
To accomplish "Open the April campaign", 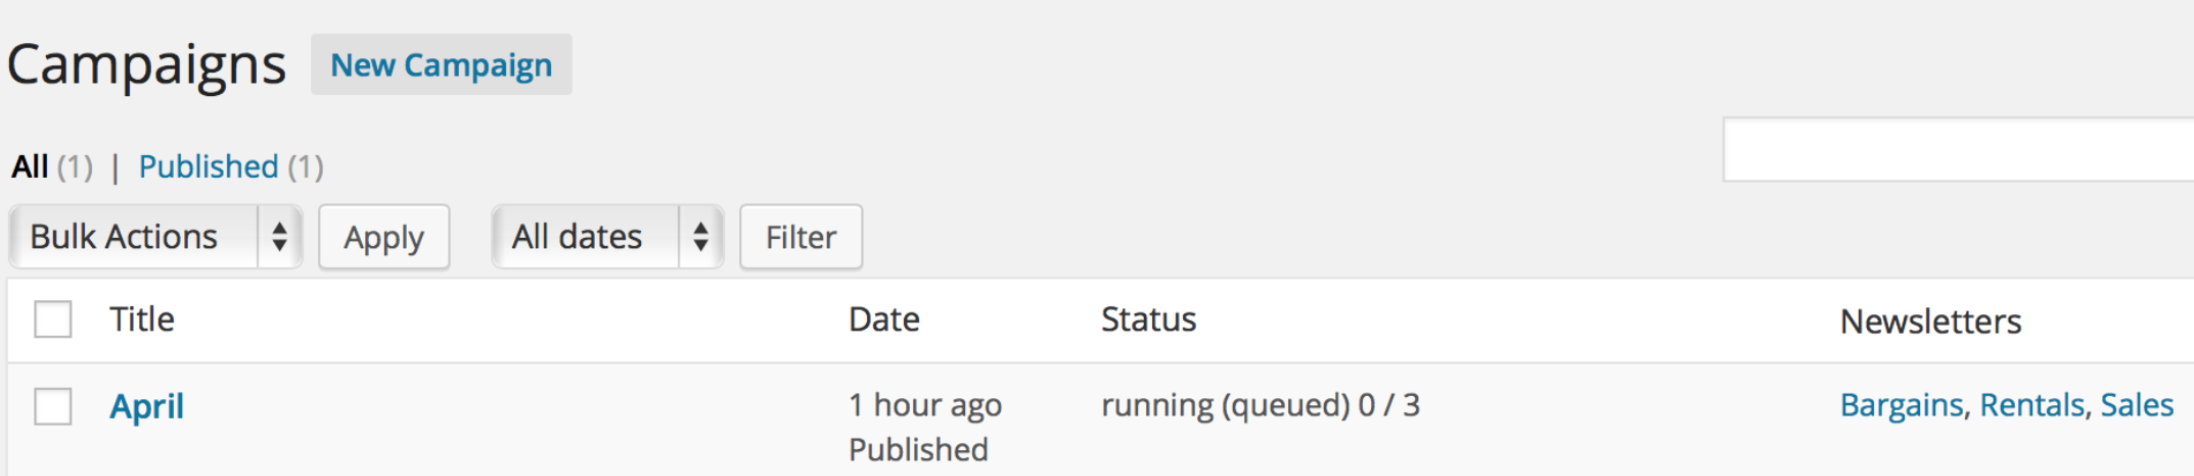I will click(147, 407).
